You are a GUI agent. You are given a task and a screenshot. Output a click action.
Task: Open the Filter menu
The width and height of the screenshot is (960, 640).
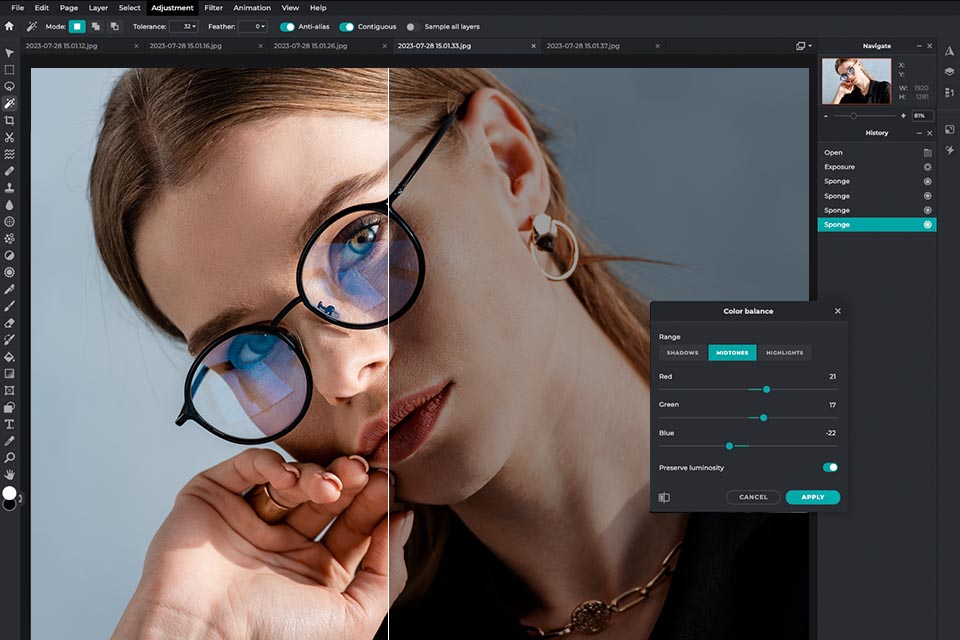pyautogui.click(x=213, y=8)
